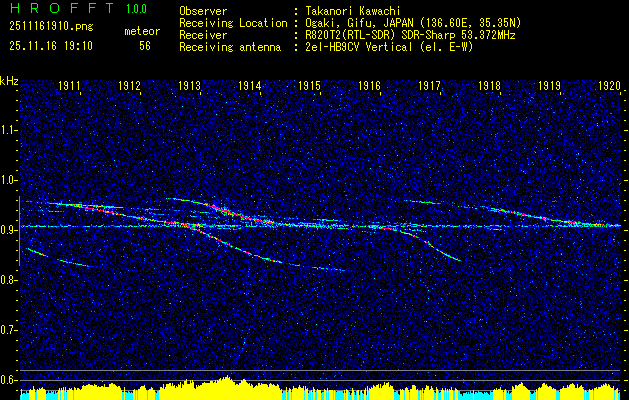Select the timestamp 25.11.16 19:10

tap(51, 46)
